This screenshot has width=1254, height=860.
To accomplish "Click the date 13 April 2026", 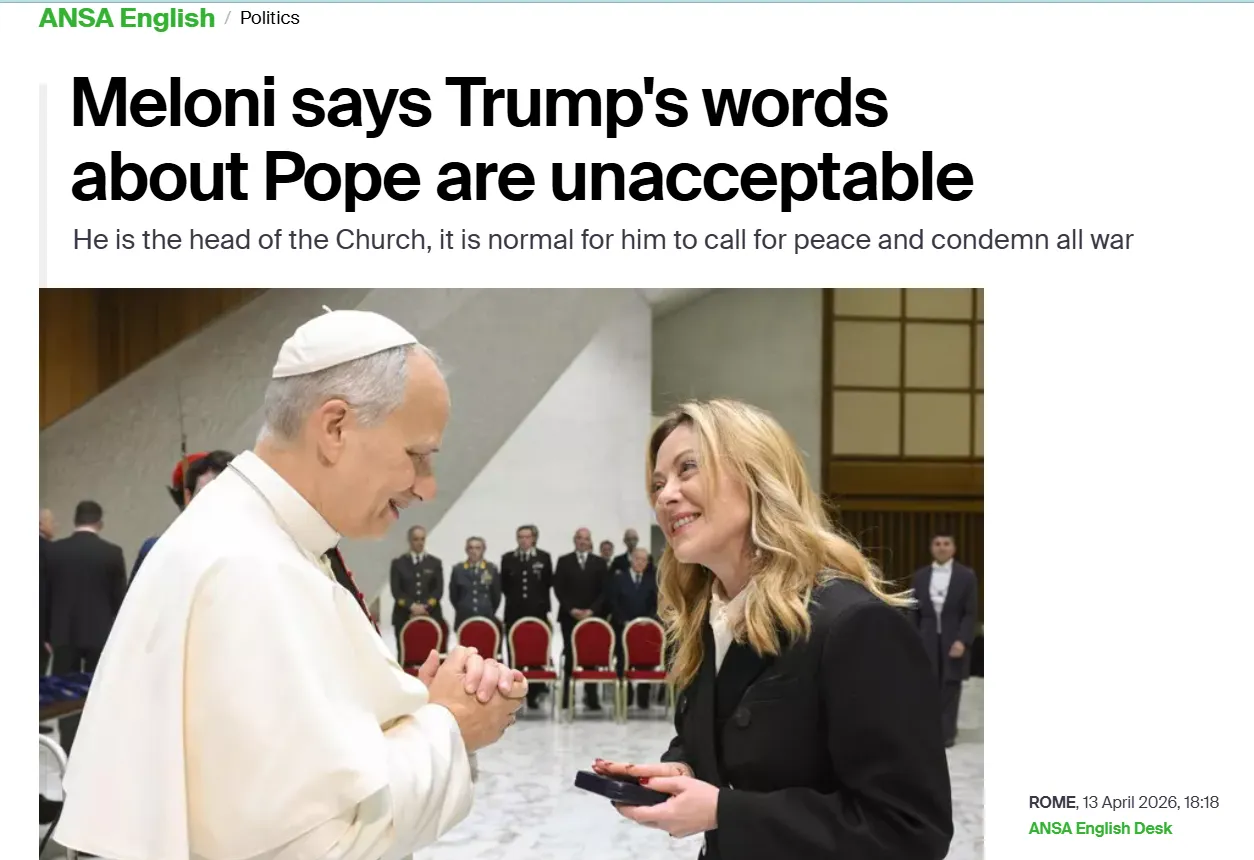I will pyautogui.click(x=1129, y=803).
